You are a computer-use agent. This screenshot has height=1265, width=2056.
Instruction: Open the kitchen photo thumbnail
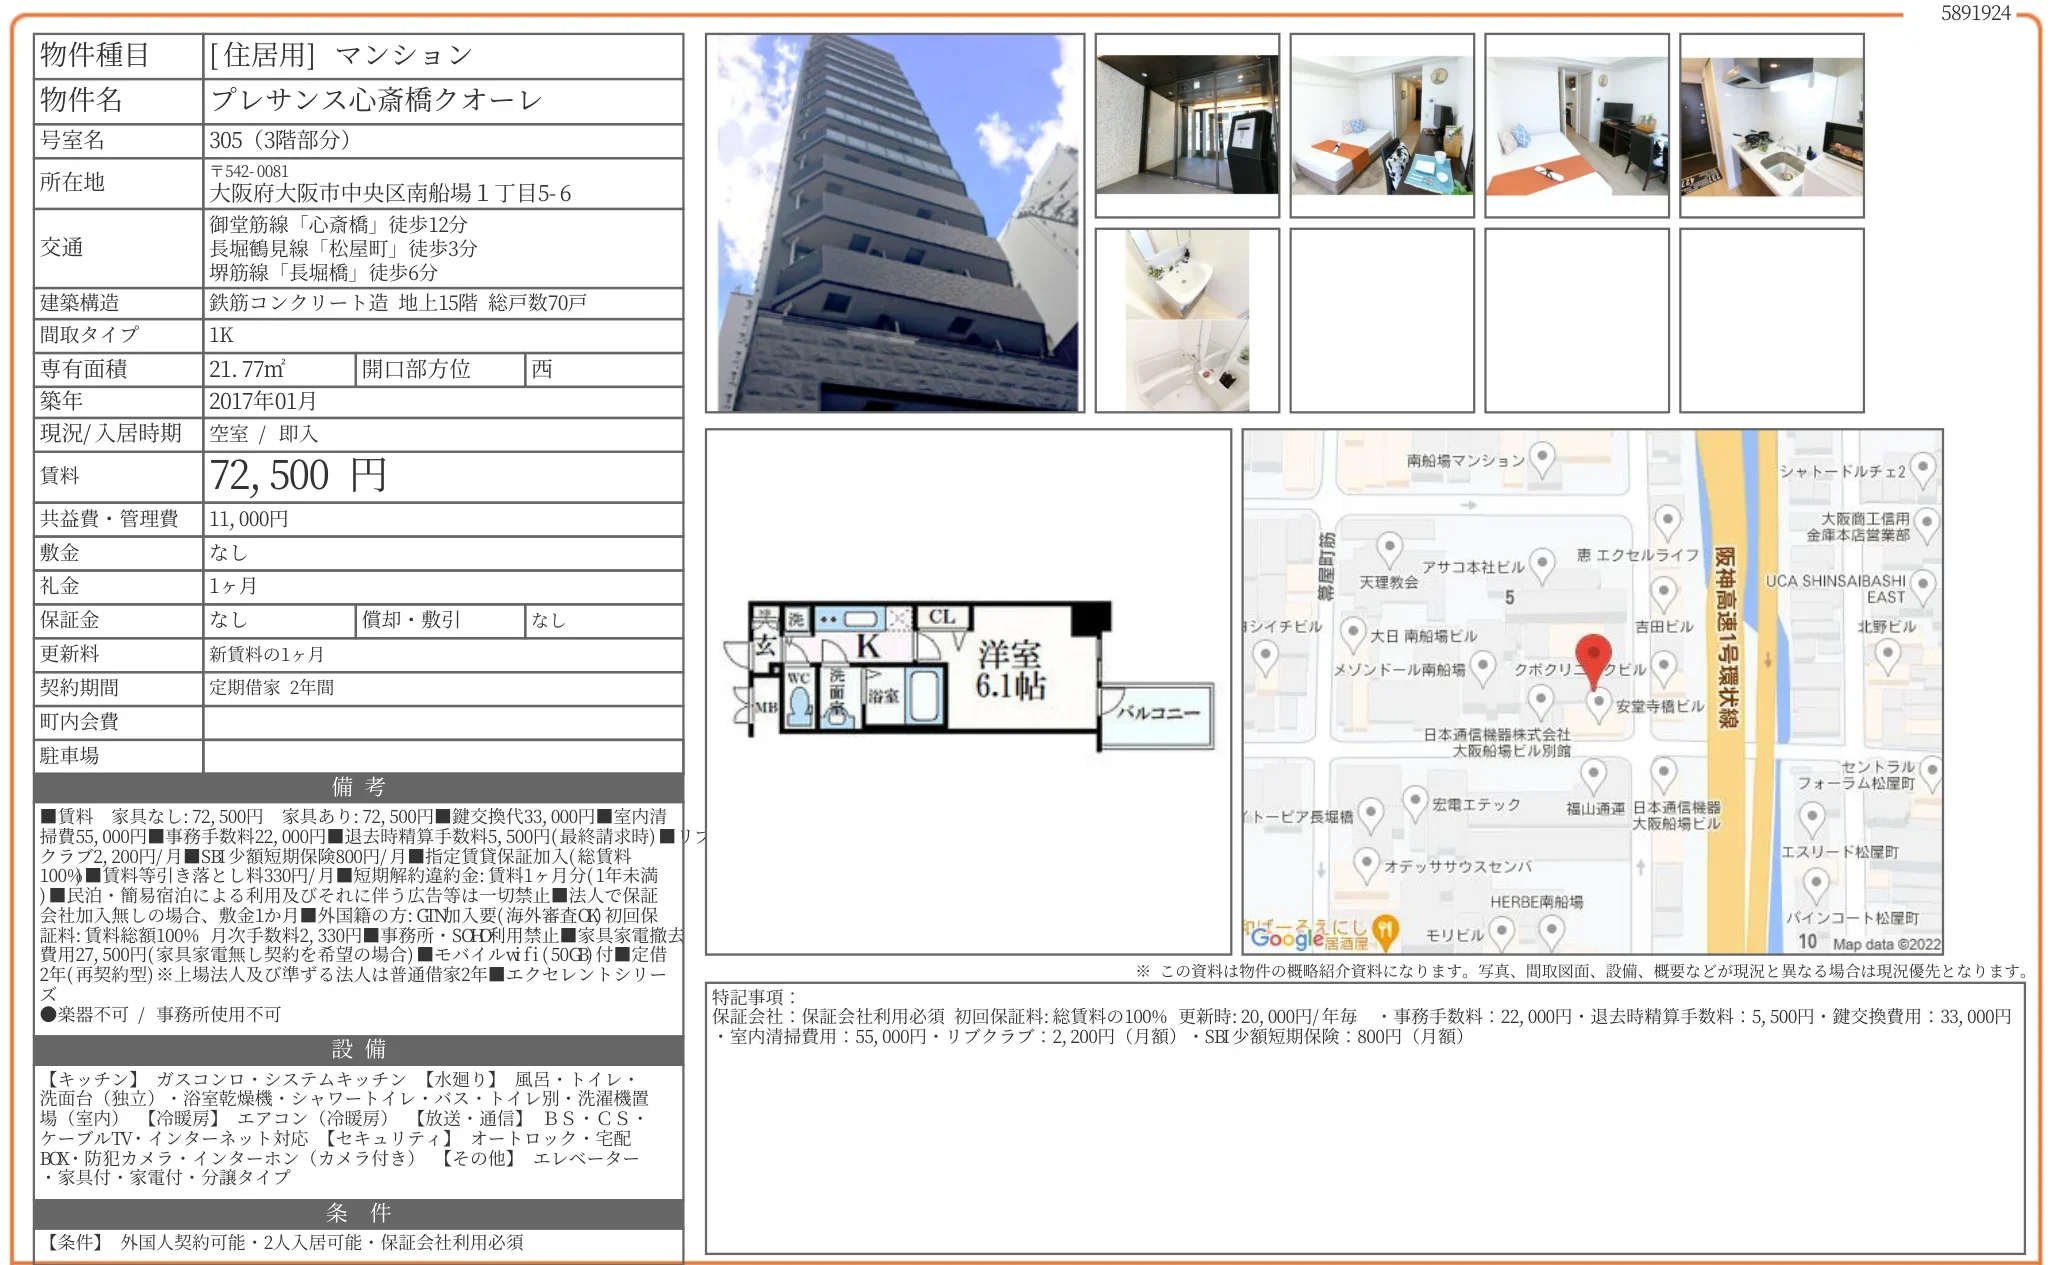(1771, 125)
